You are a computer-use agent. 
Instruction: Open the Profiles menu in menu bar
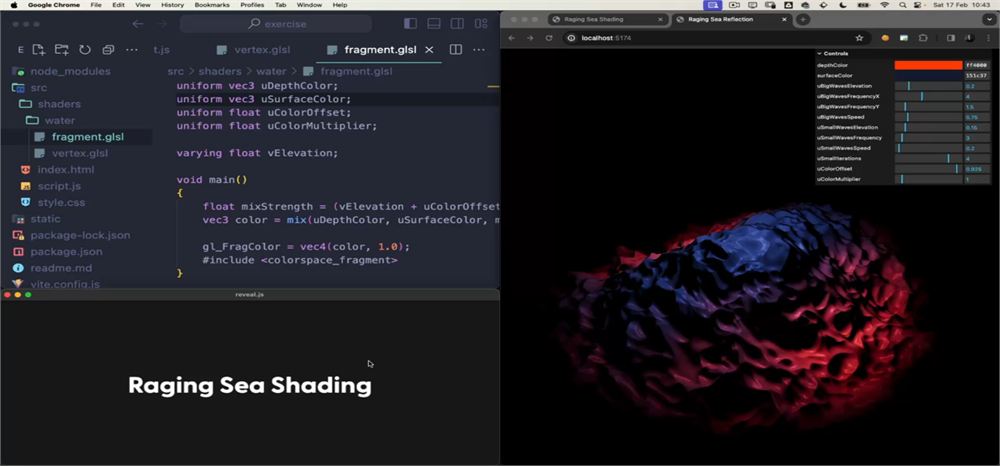click(x=252, y=5)
